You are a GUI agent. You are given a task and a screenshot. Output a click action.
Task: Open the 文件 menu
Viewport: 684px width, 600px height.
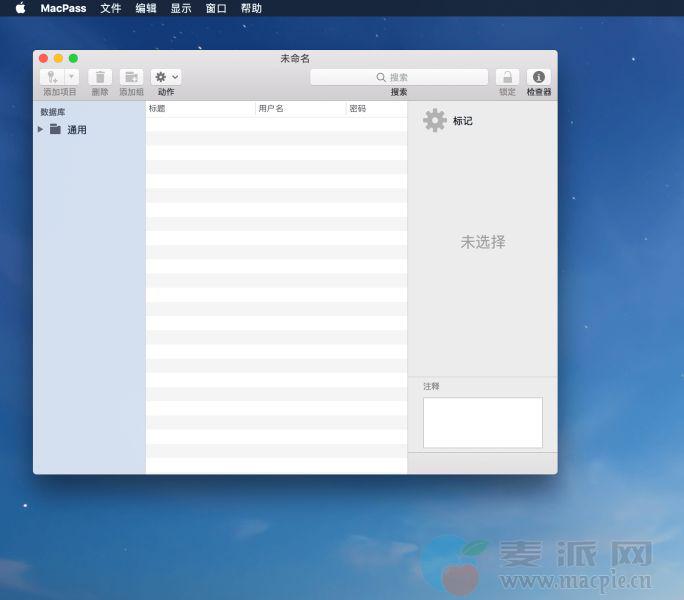[x=111, y=8]
